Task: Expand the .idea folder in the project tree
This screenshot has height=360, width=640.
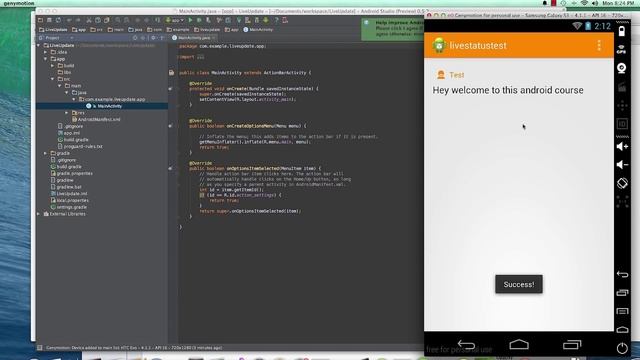Action: pos(46,52)
